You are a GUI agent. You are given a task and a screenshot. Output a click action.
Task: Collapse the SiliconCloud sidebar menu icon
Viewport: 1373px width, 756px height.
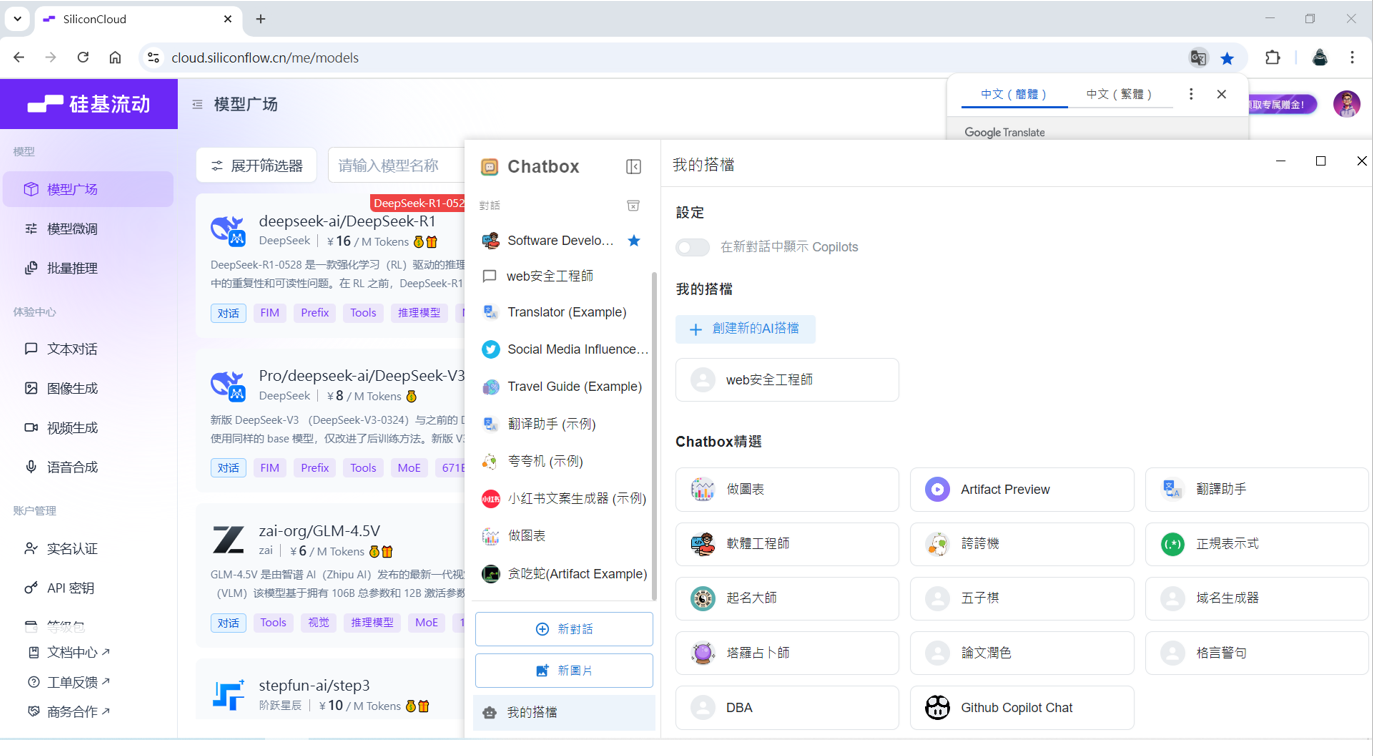pos(197,104)
